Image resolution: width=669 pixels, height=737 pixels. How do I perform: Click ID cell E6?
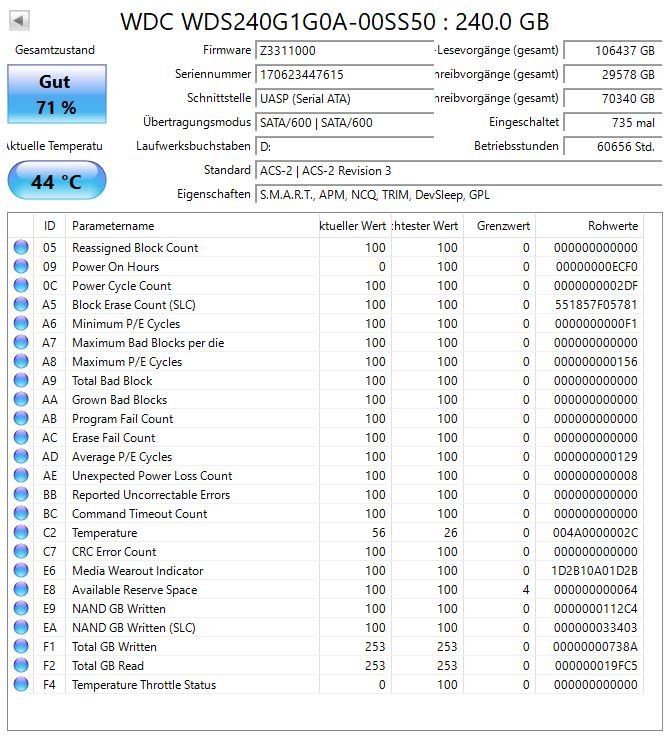[49, 571]
